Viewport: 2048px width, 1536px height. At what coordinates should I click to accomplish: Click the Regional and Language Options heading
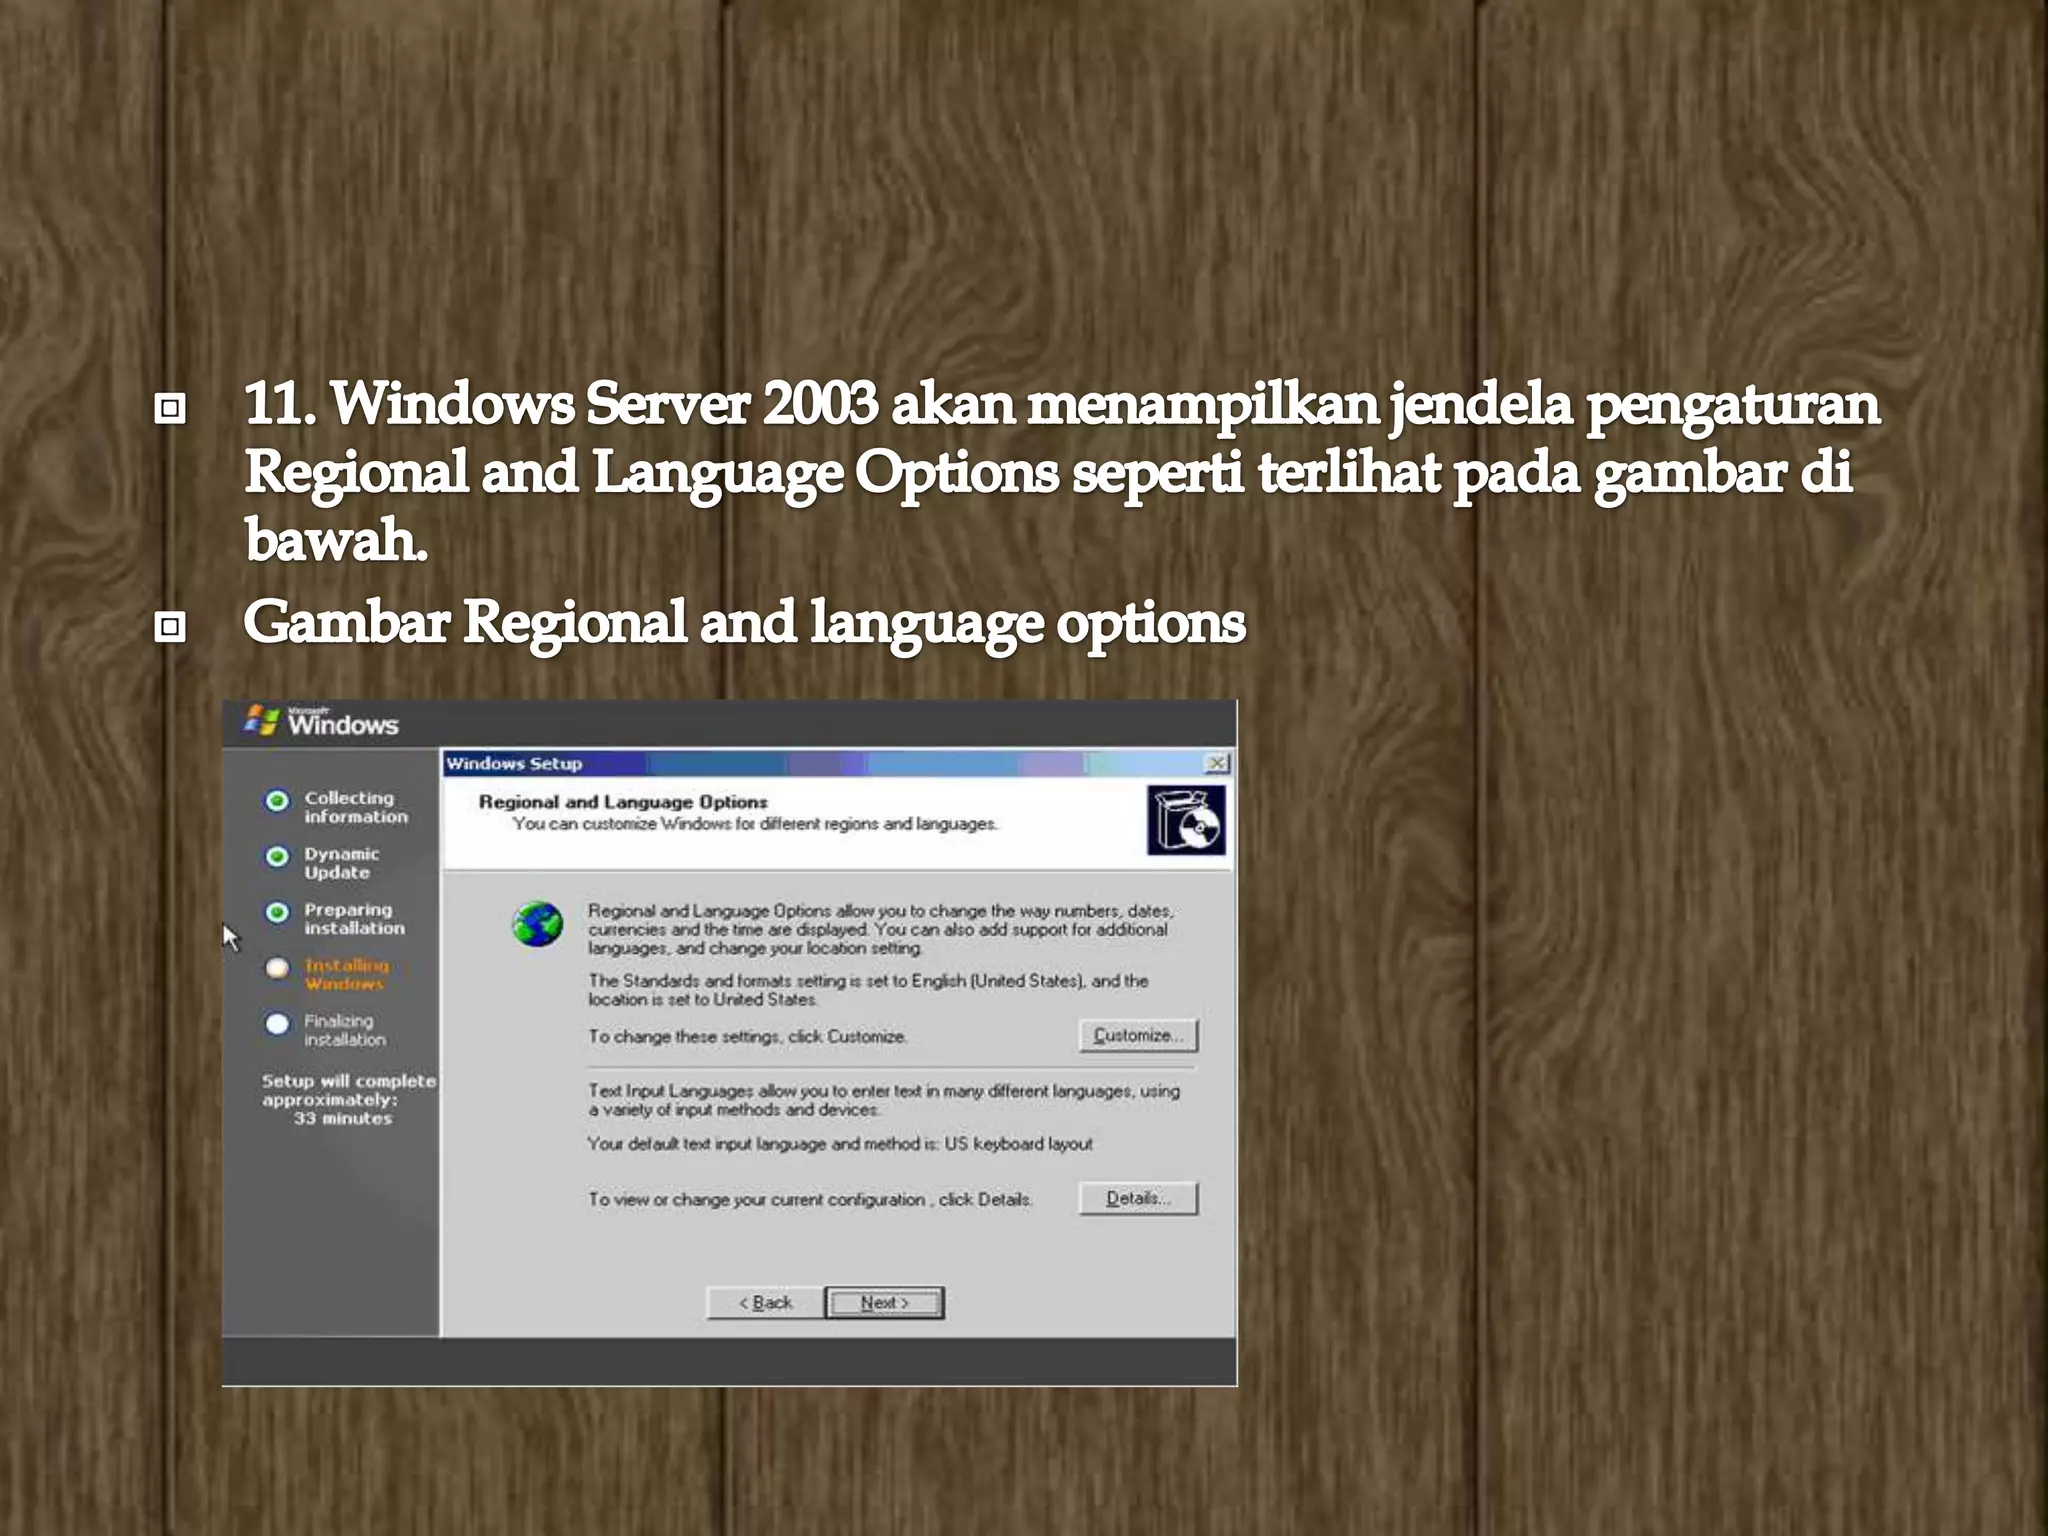coord(622,802)
